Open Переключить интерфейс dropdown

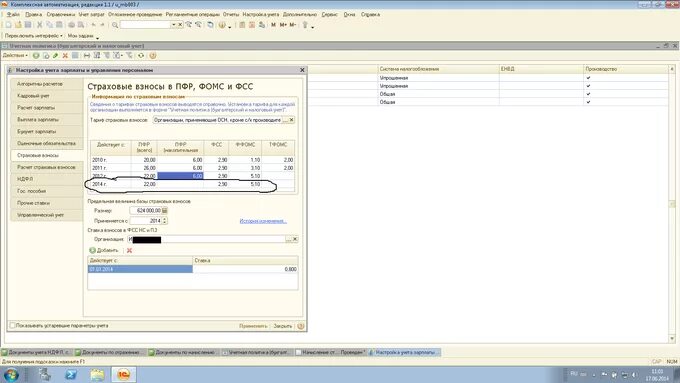(33, 36)
